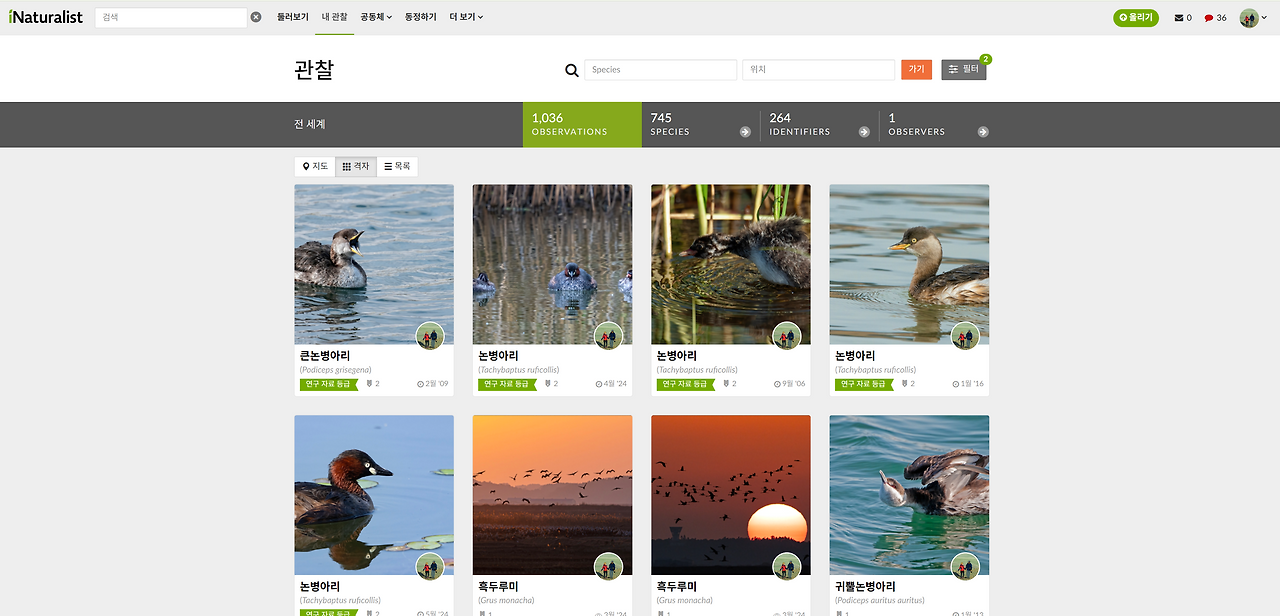Select the 1,036 Observations tab
The image size is (1280, 616).
(582, 124)
